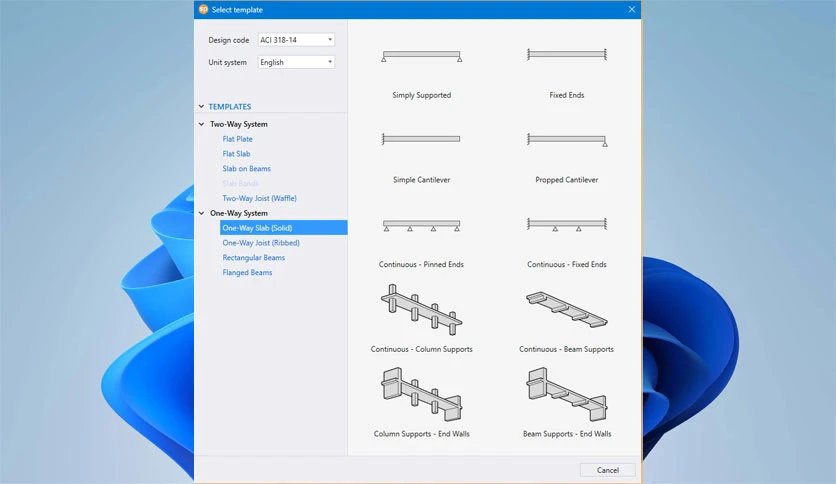The height and width of the screenshot is (484, 836).
Task: Select Slab on Beams category
Action: [x=246, y=169]
